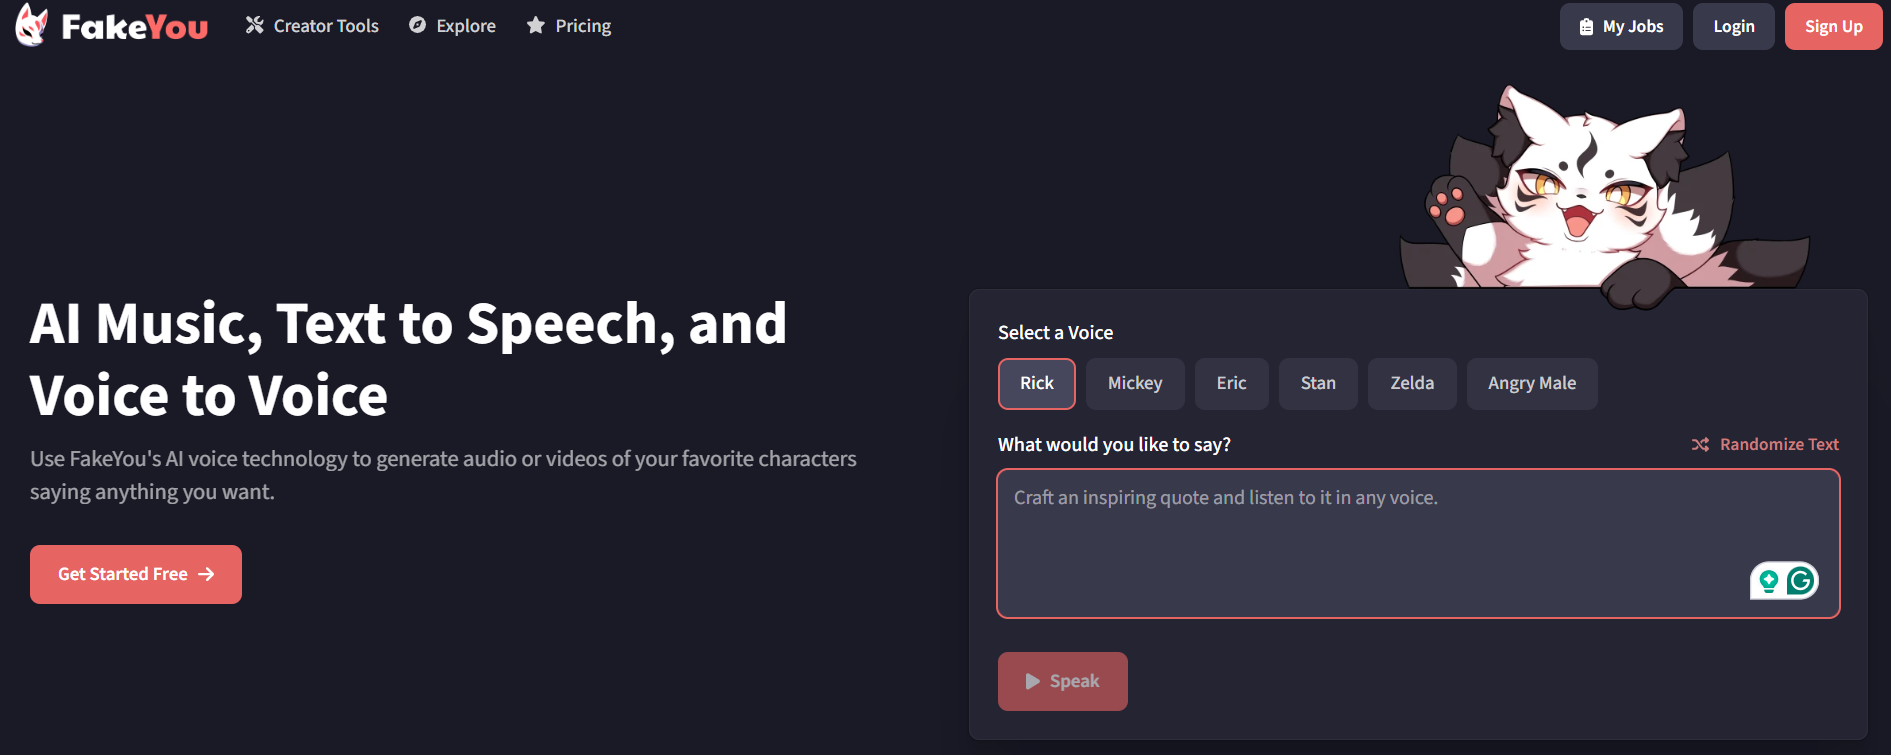Click the clipboard icon on My Jobs
This screenshot has height=755, width=1891.
point(1586,27)
